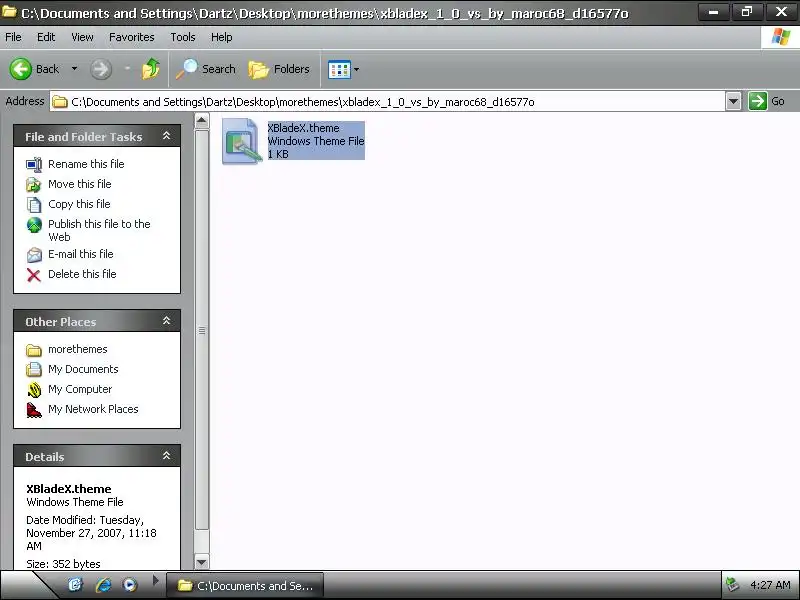Collapse the Details panel
Screen dimensions: 800x600
pyautogui.click(x=166, y=456)
